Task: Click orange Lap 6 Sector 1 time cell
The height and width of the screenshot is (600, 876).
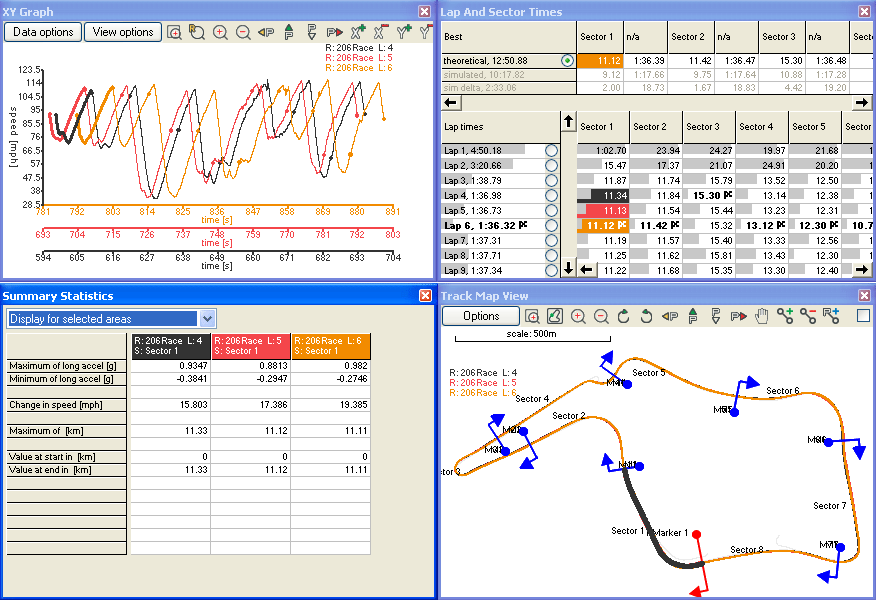Action: [x=602, y=226]
